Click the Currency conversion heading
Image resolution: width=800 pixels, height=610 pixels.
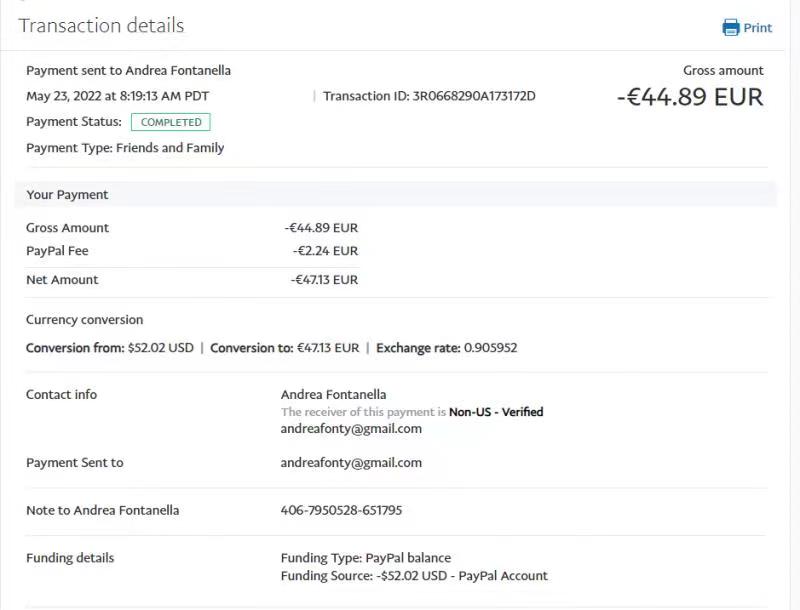tap(84, 320)
